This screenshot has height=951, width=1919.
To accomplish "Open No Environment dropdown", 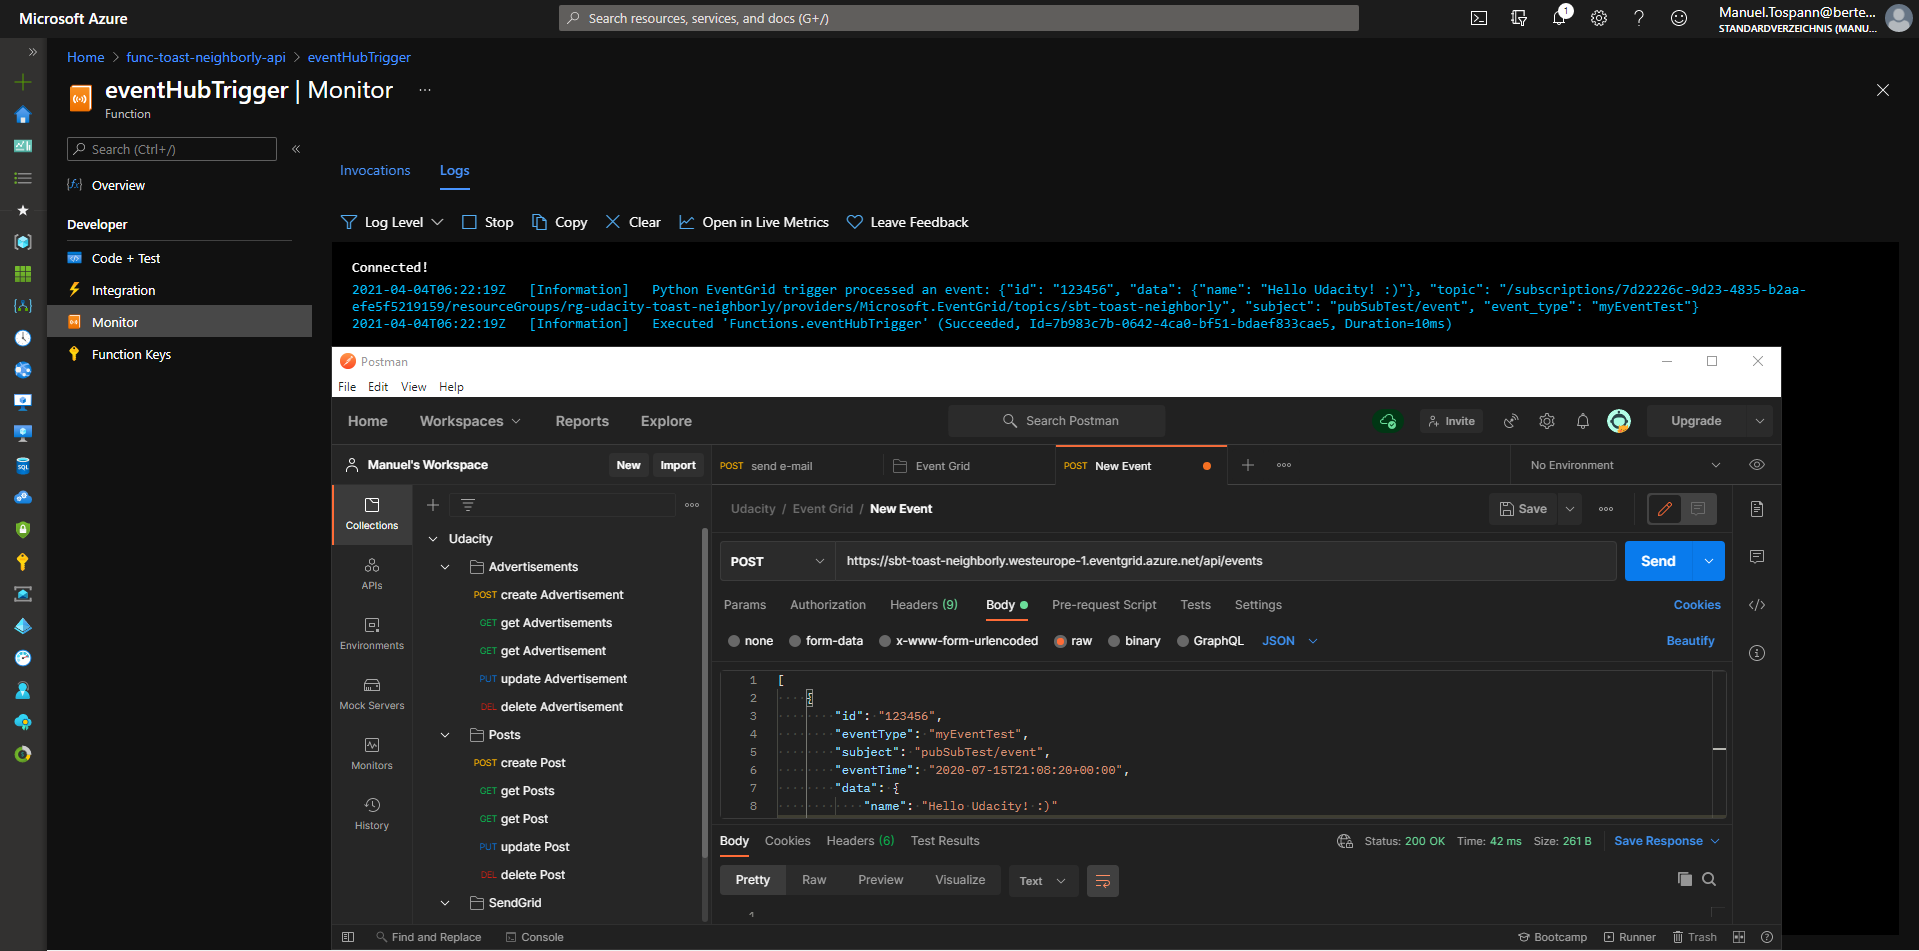I will point(1624,465).
